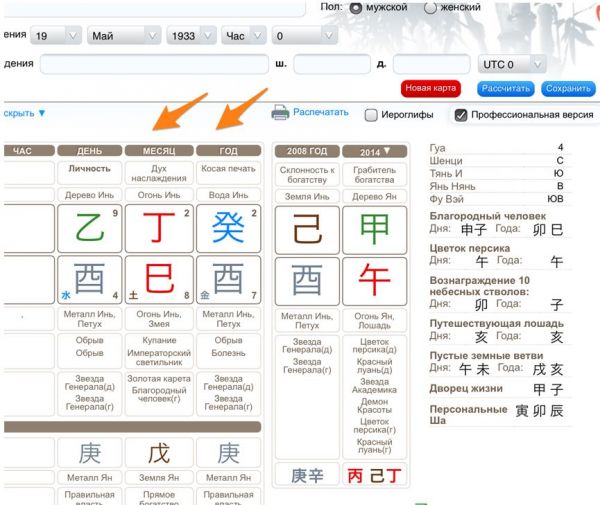
Task: Select the женский gender radio button
Action: [x=430, y=8]
